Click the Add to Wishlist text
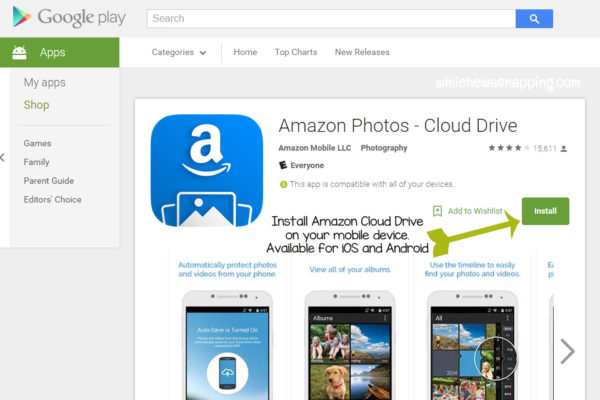Screen dimensions: 600x400 [475, 211]
